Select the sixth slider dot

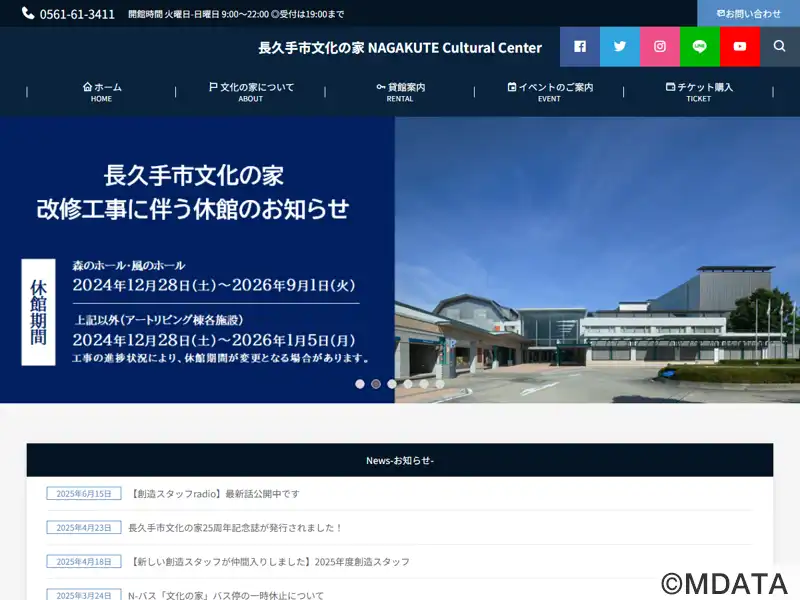[440, 384]
